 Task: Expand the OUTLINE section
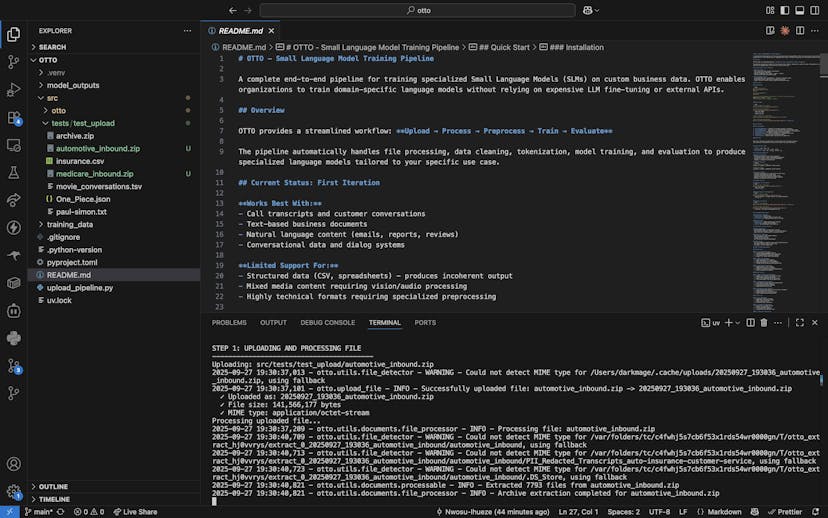pos(54,487)
